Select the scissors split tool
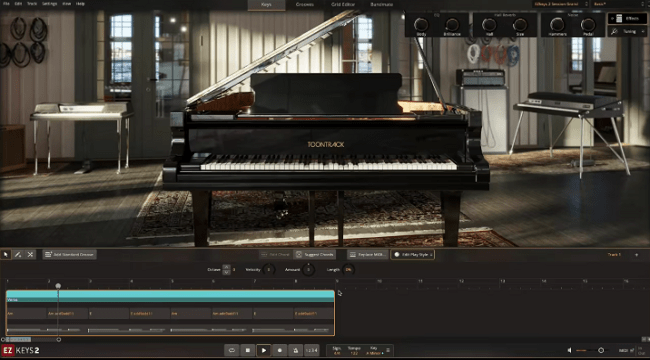The image size is (650, 360). tap(30, 255)
